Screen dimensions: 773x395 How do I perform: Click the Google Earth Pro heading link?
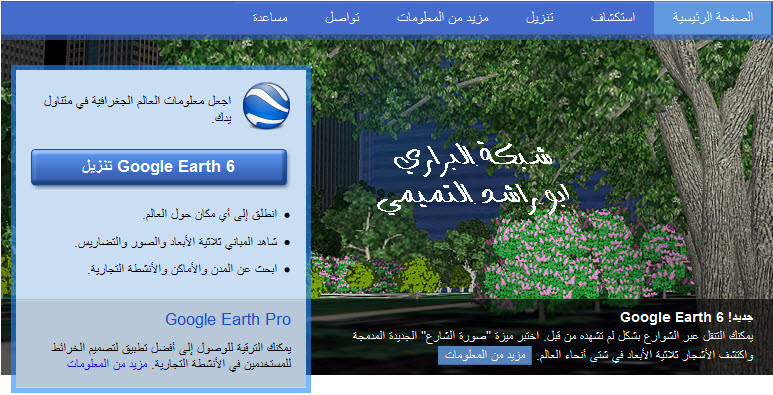pyautogui.click(x=228, y=320)
